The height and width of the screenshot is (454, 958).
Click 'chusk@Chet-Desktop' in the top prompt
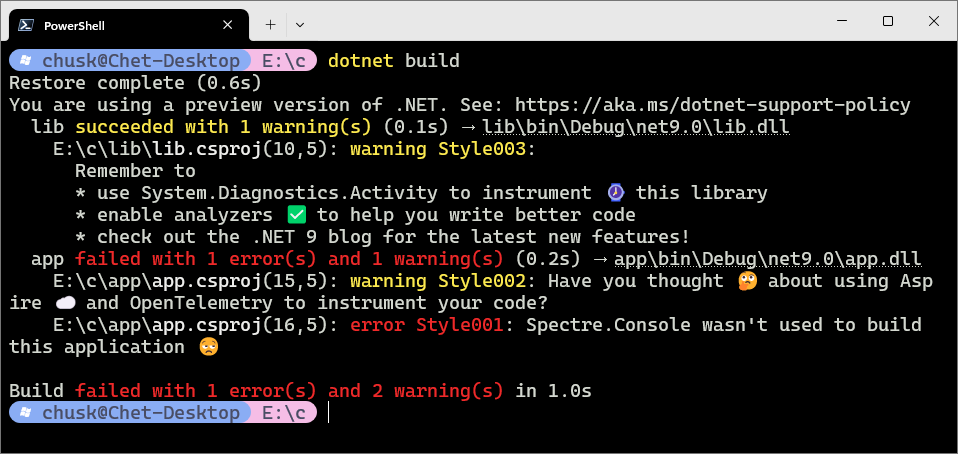tap(141, 61)
